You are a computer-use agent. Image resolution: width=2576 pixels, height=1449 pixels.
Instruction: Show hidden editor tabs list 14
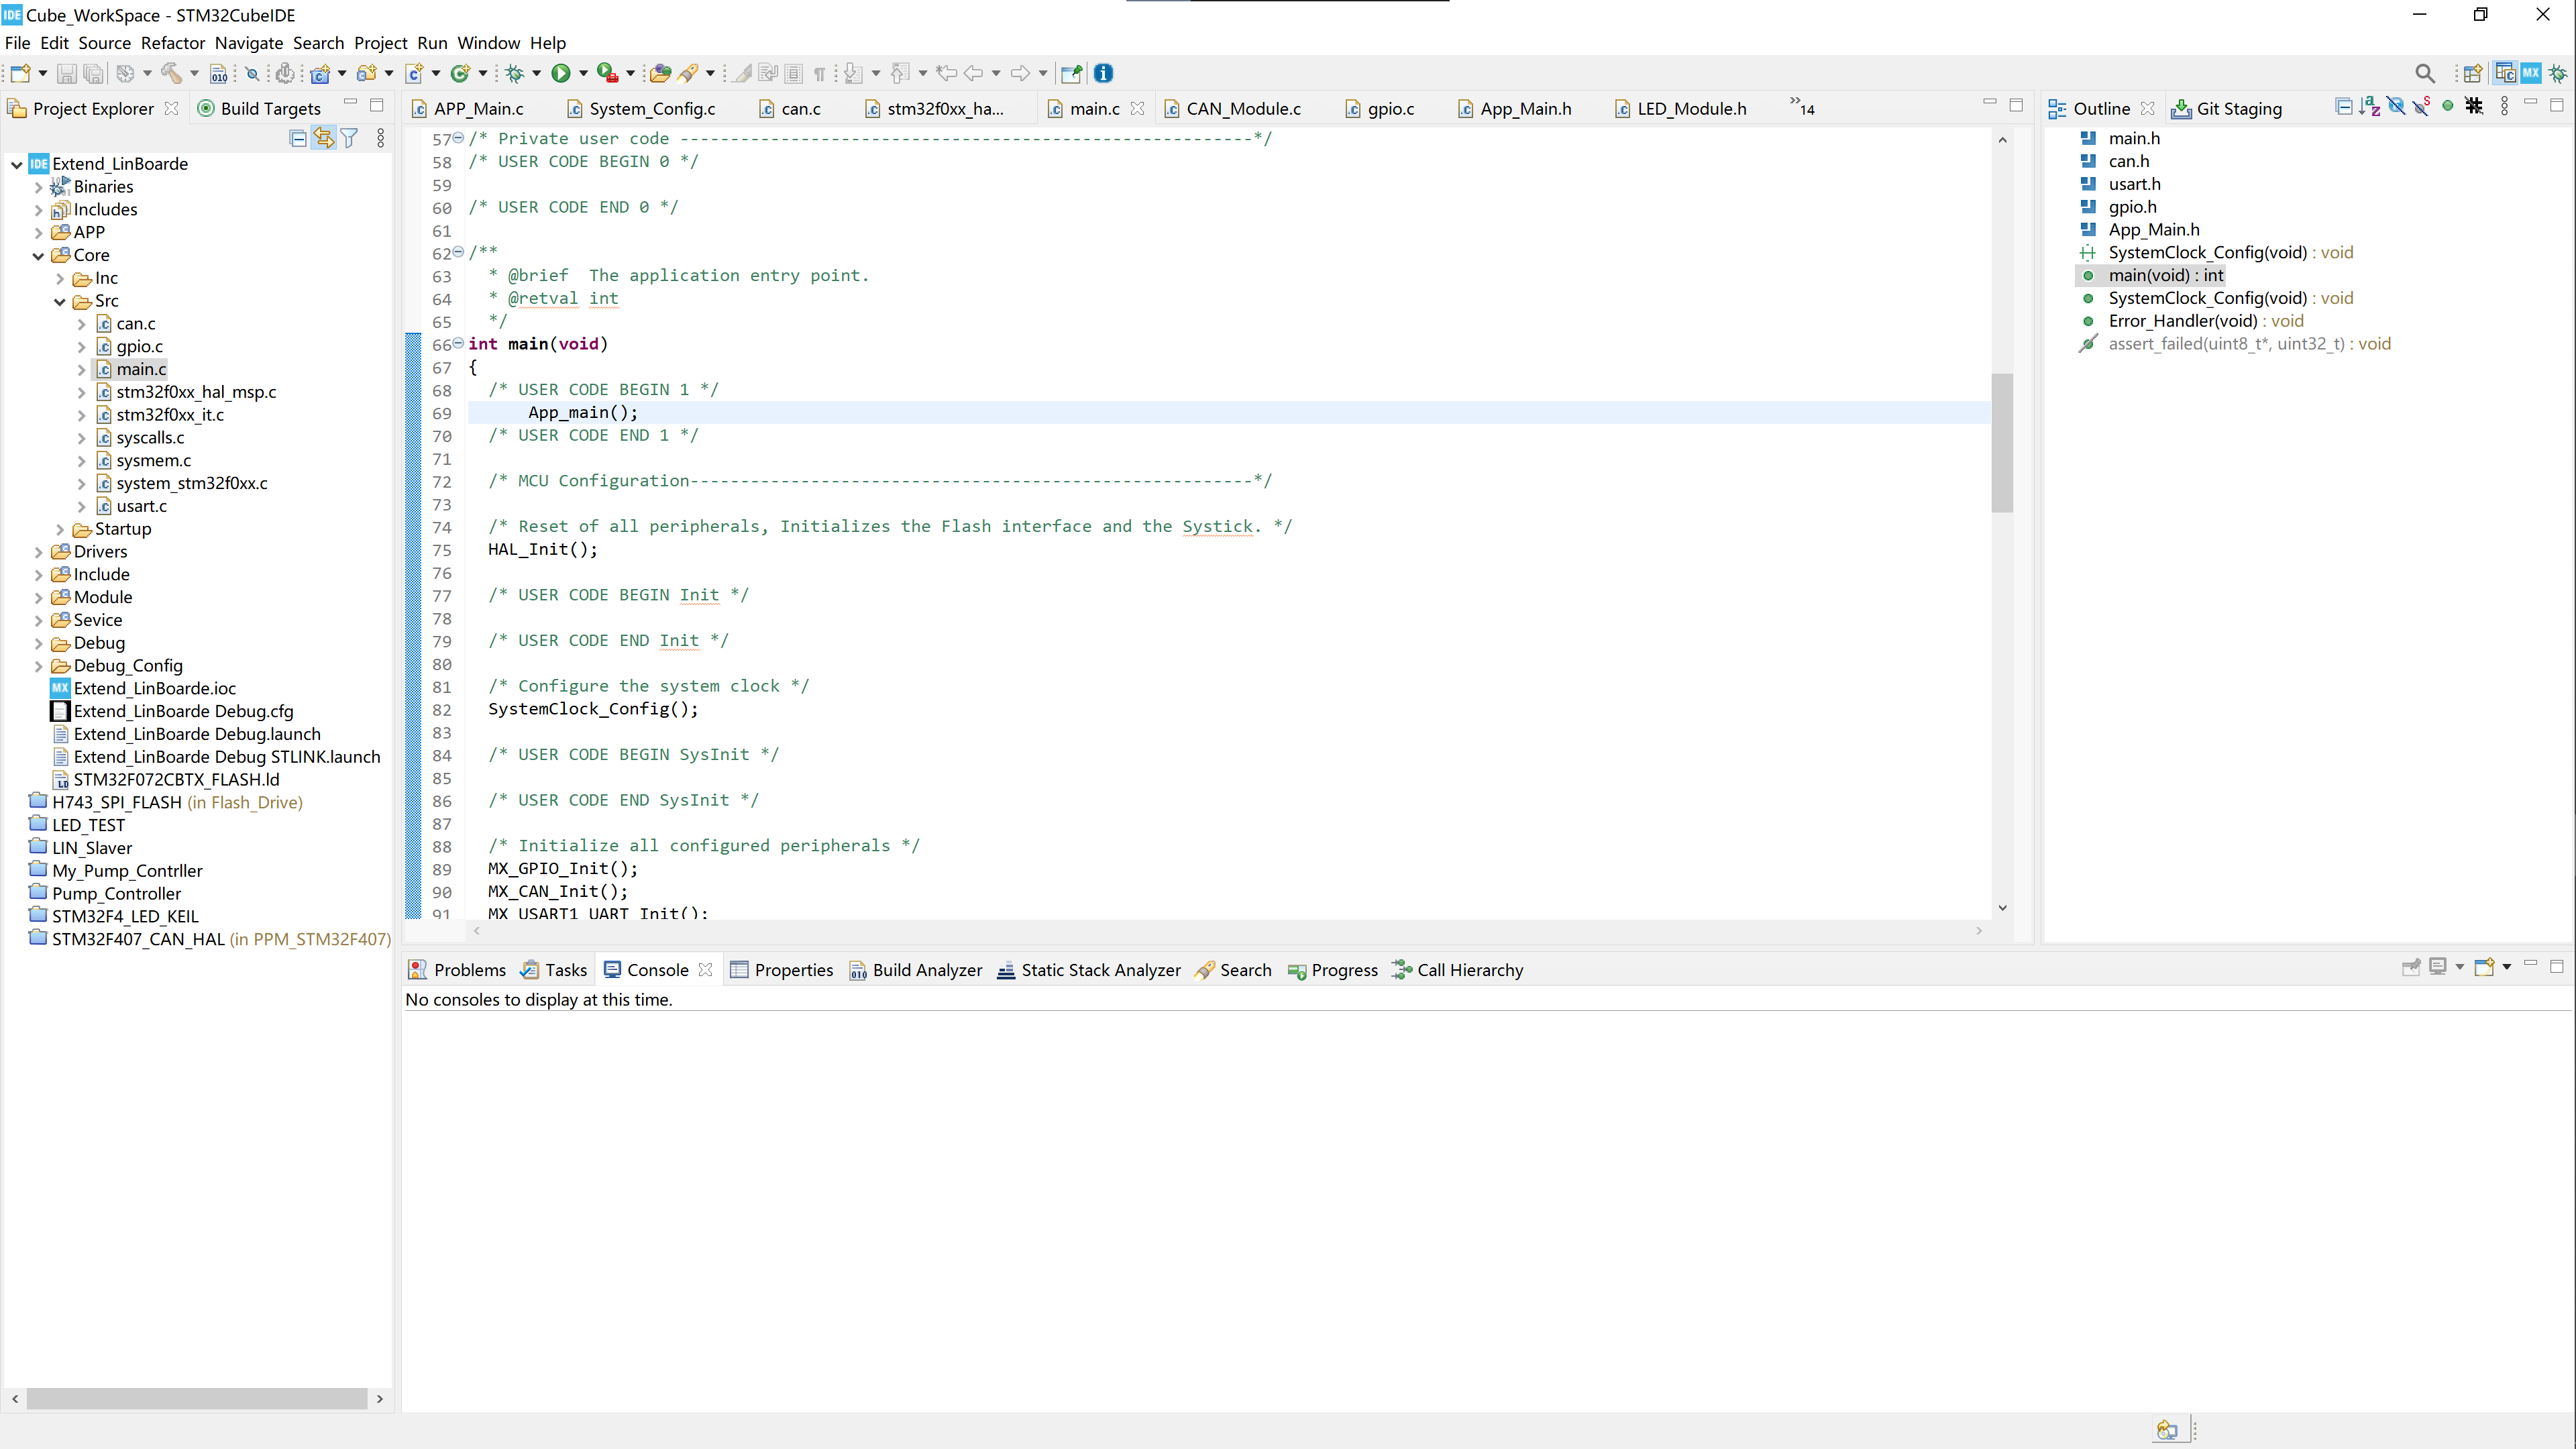click(x=1802, y=107)
